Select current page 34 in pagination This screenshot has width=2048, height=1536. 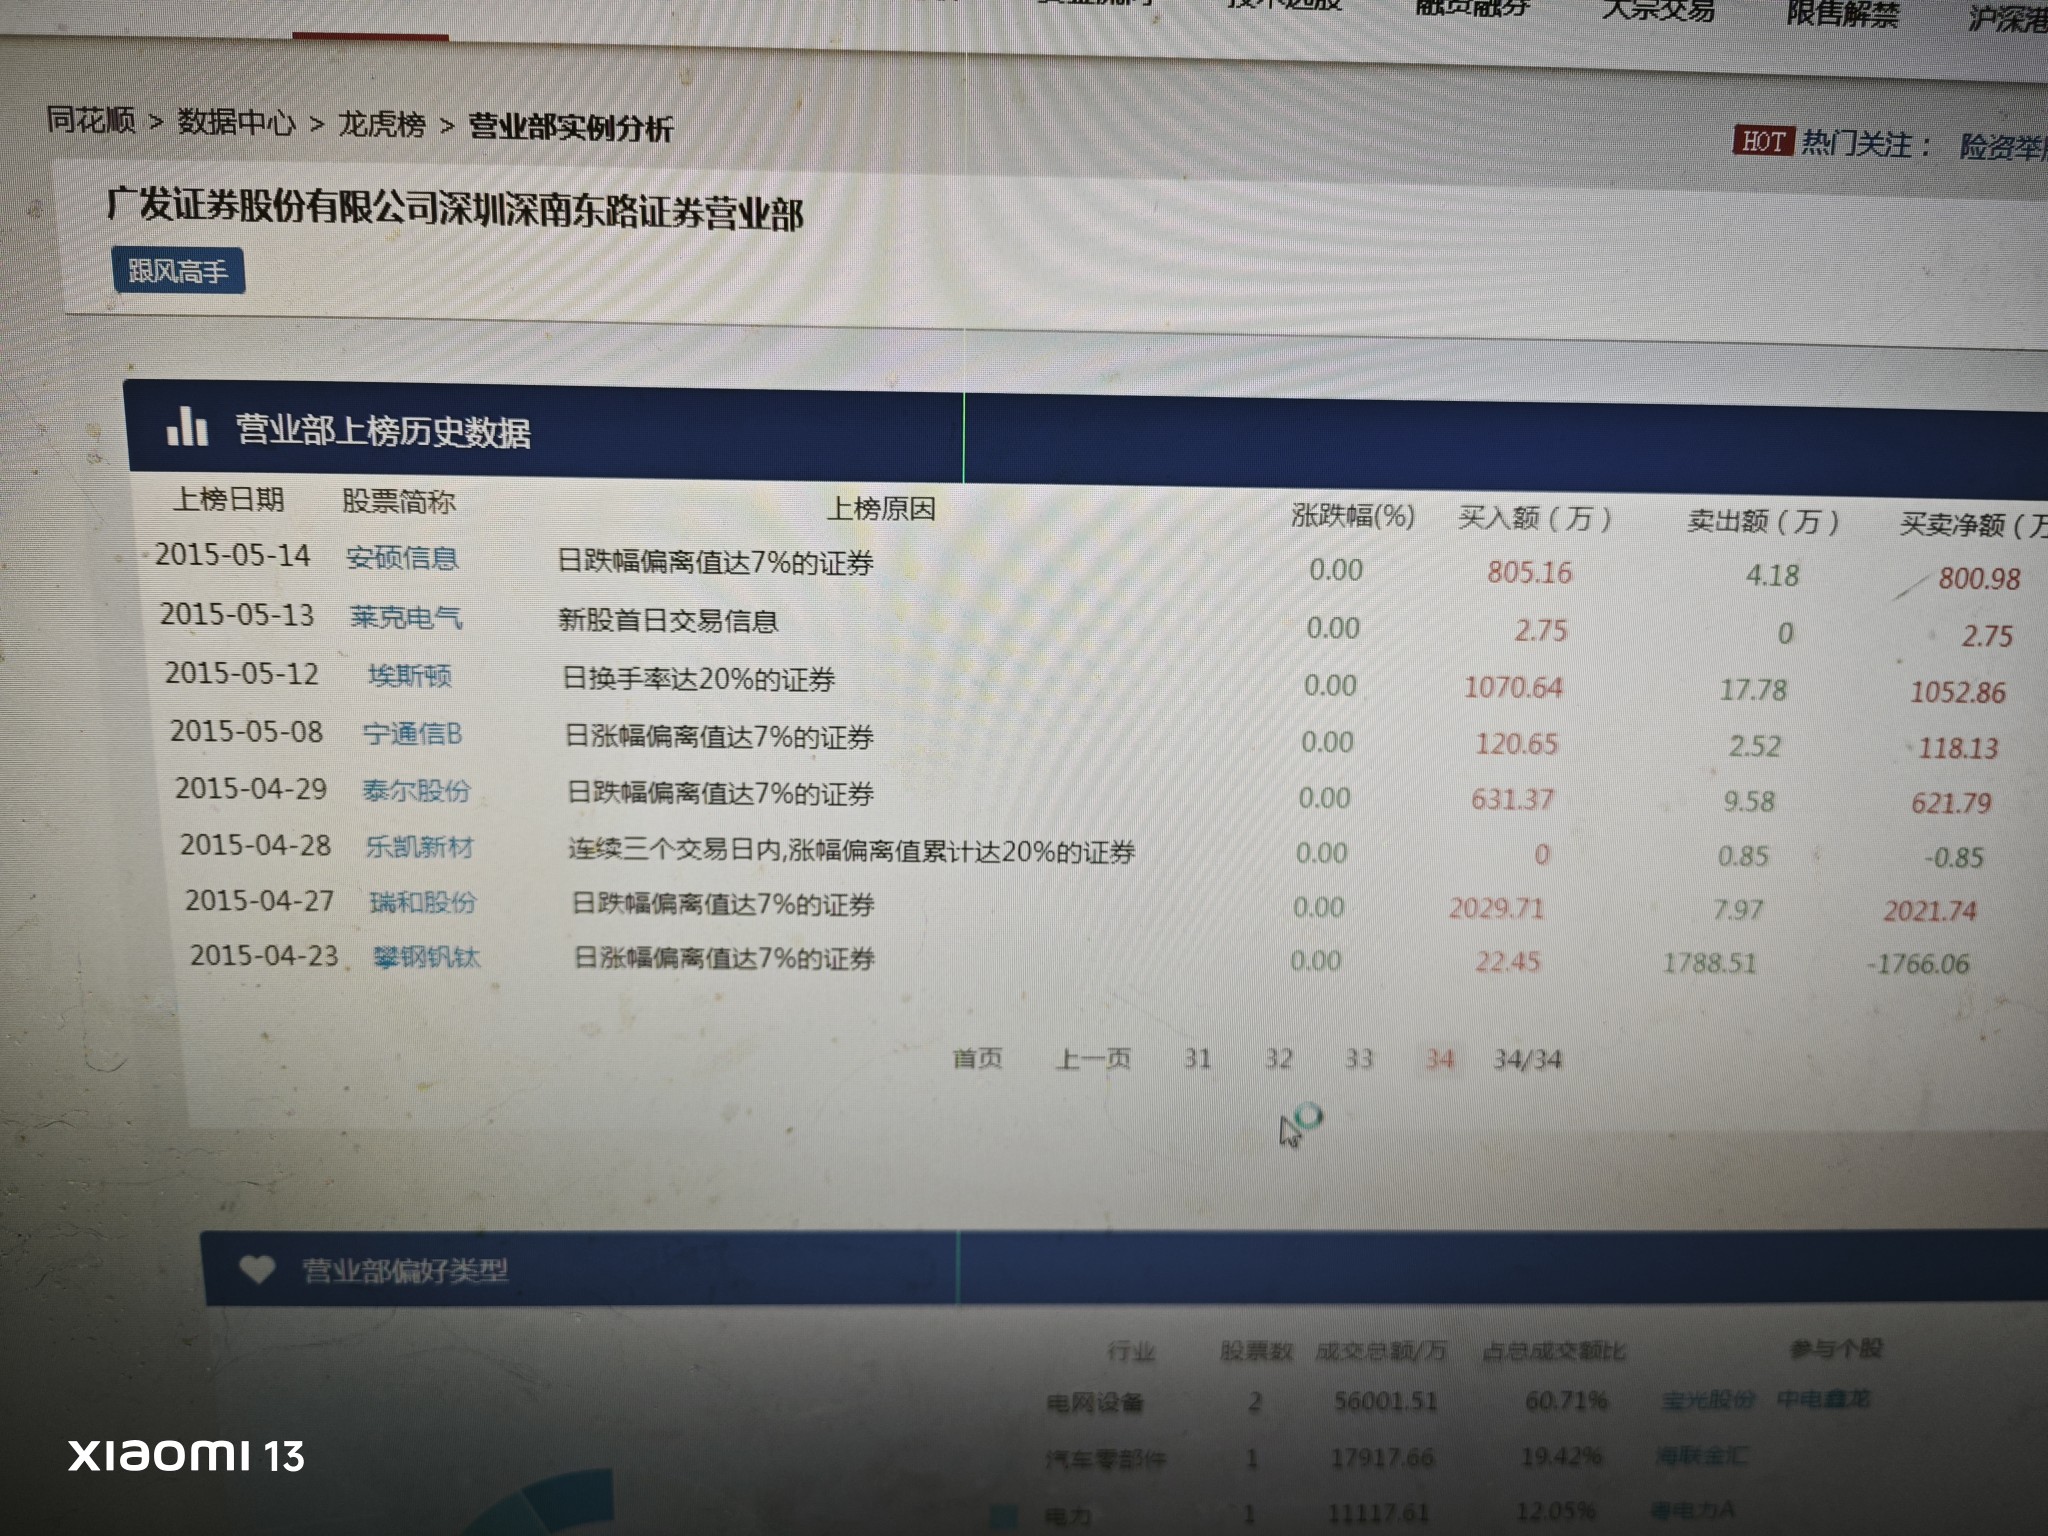tap(1440, 1059)
